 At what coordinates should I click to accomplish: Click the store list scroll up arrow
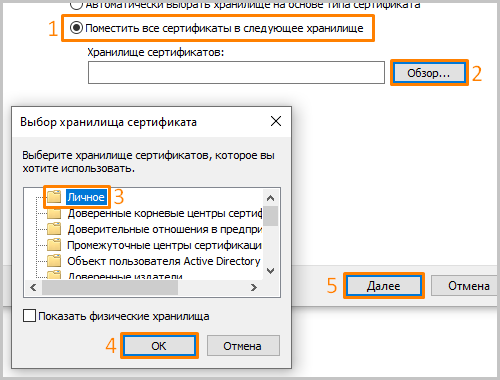point(270,198)
